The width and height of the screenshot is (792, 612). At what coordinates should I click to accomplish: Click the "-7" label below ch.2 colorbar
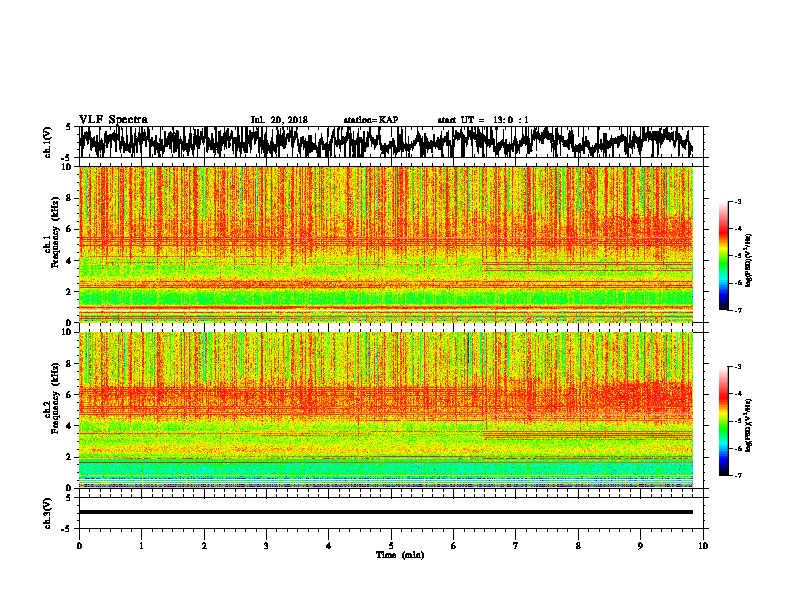(738, 475)
